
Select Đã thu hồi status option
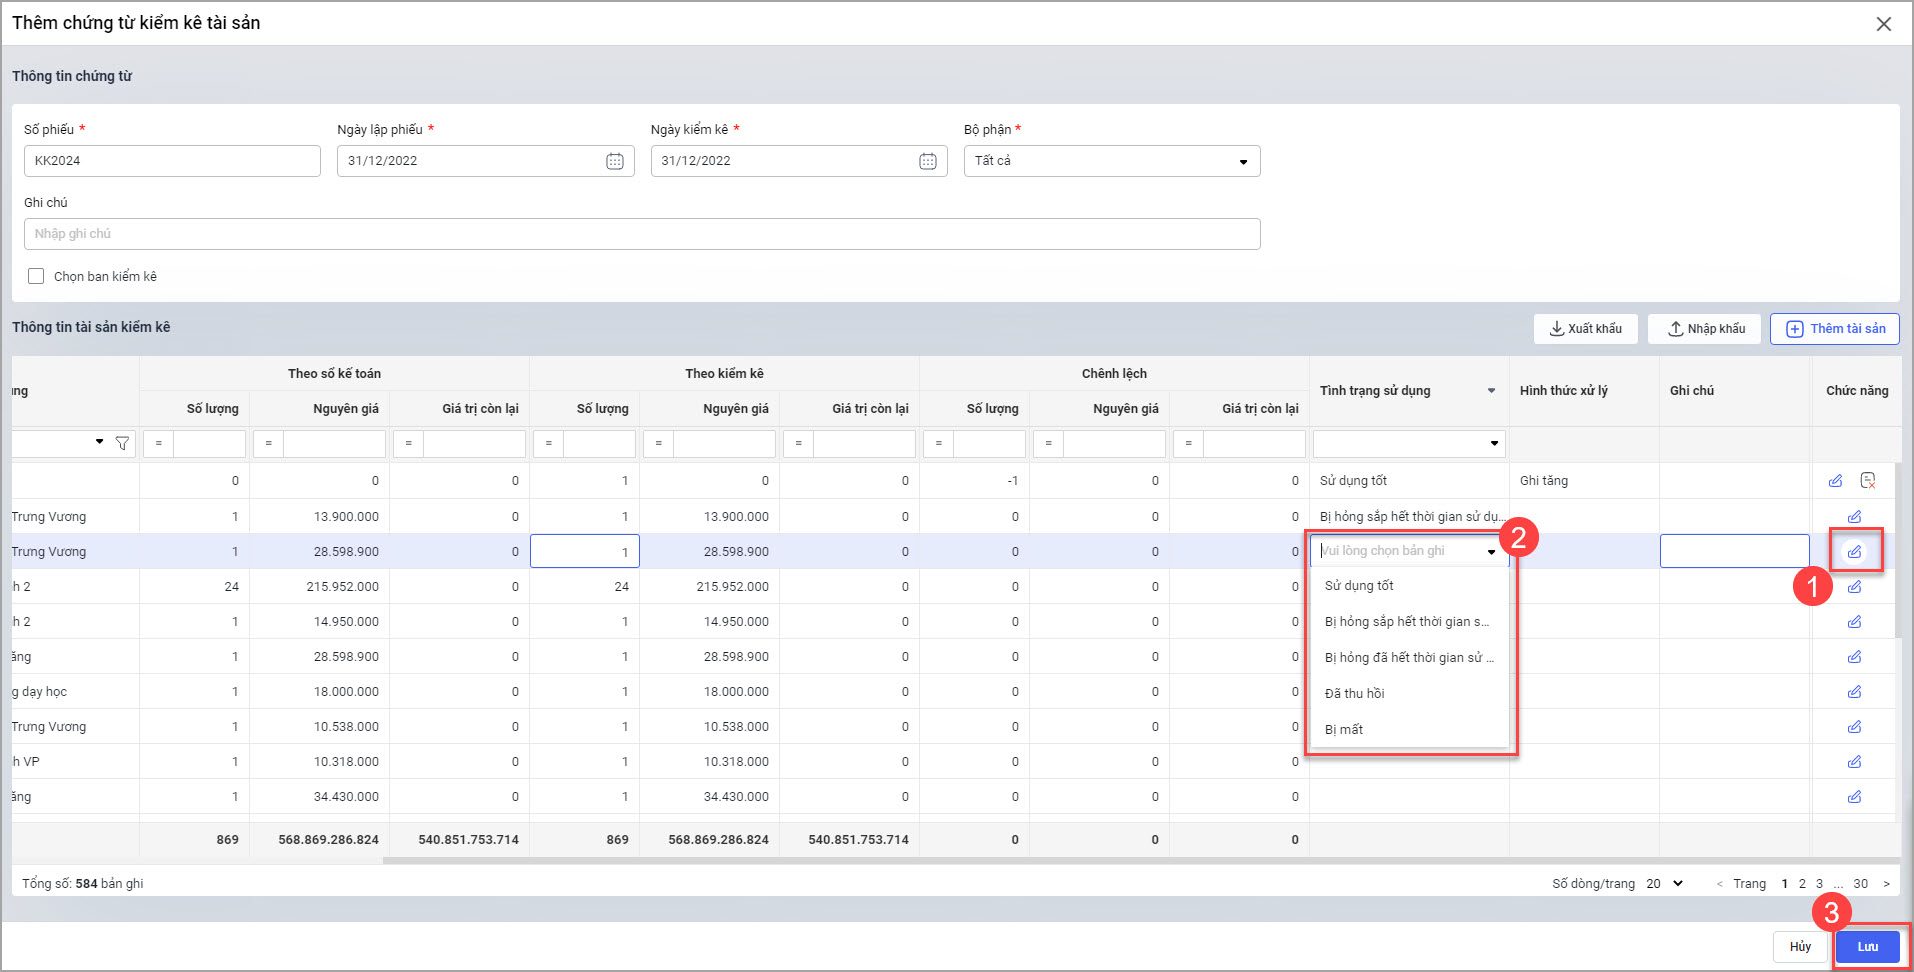1354,694
